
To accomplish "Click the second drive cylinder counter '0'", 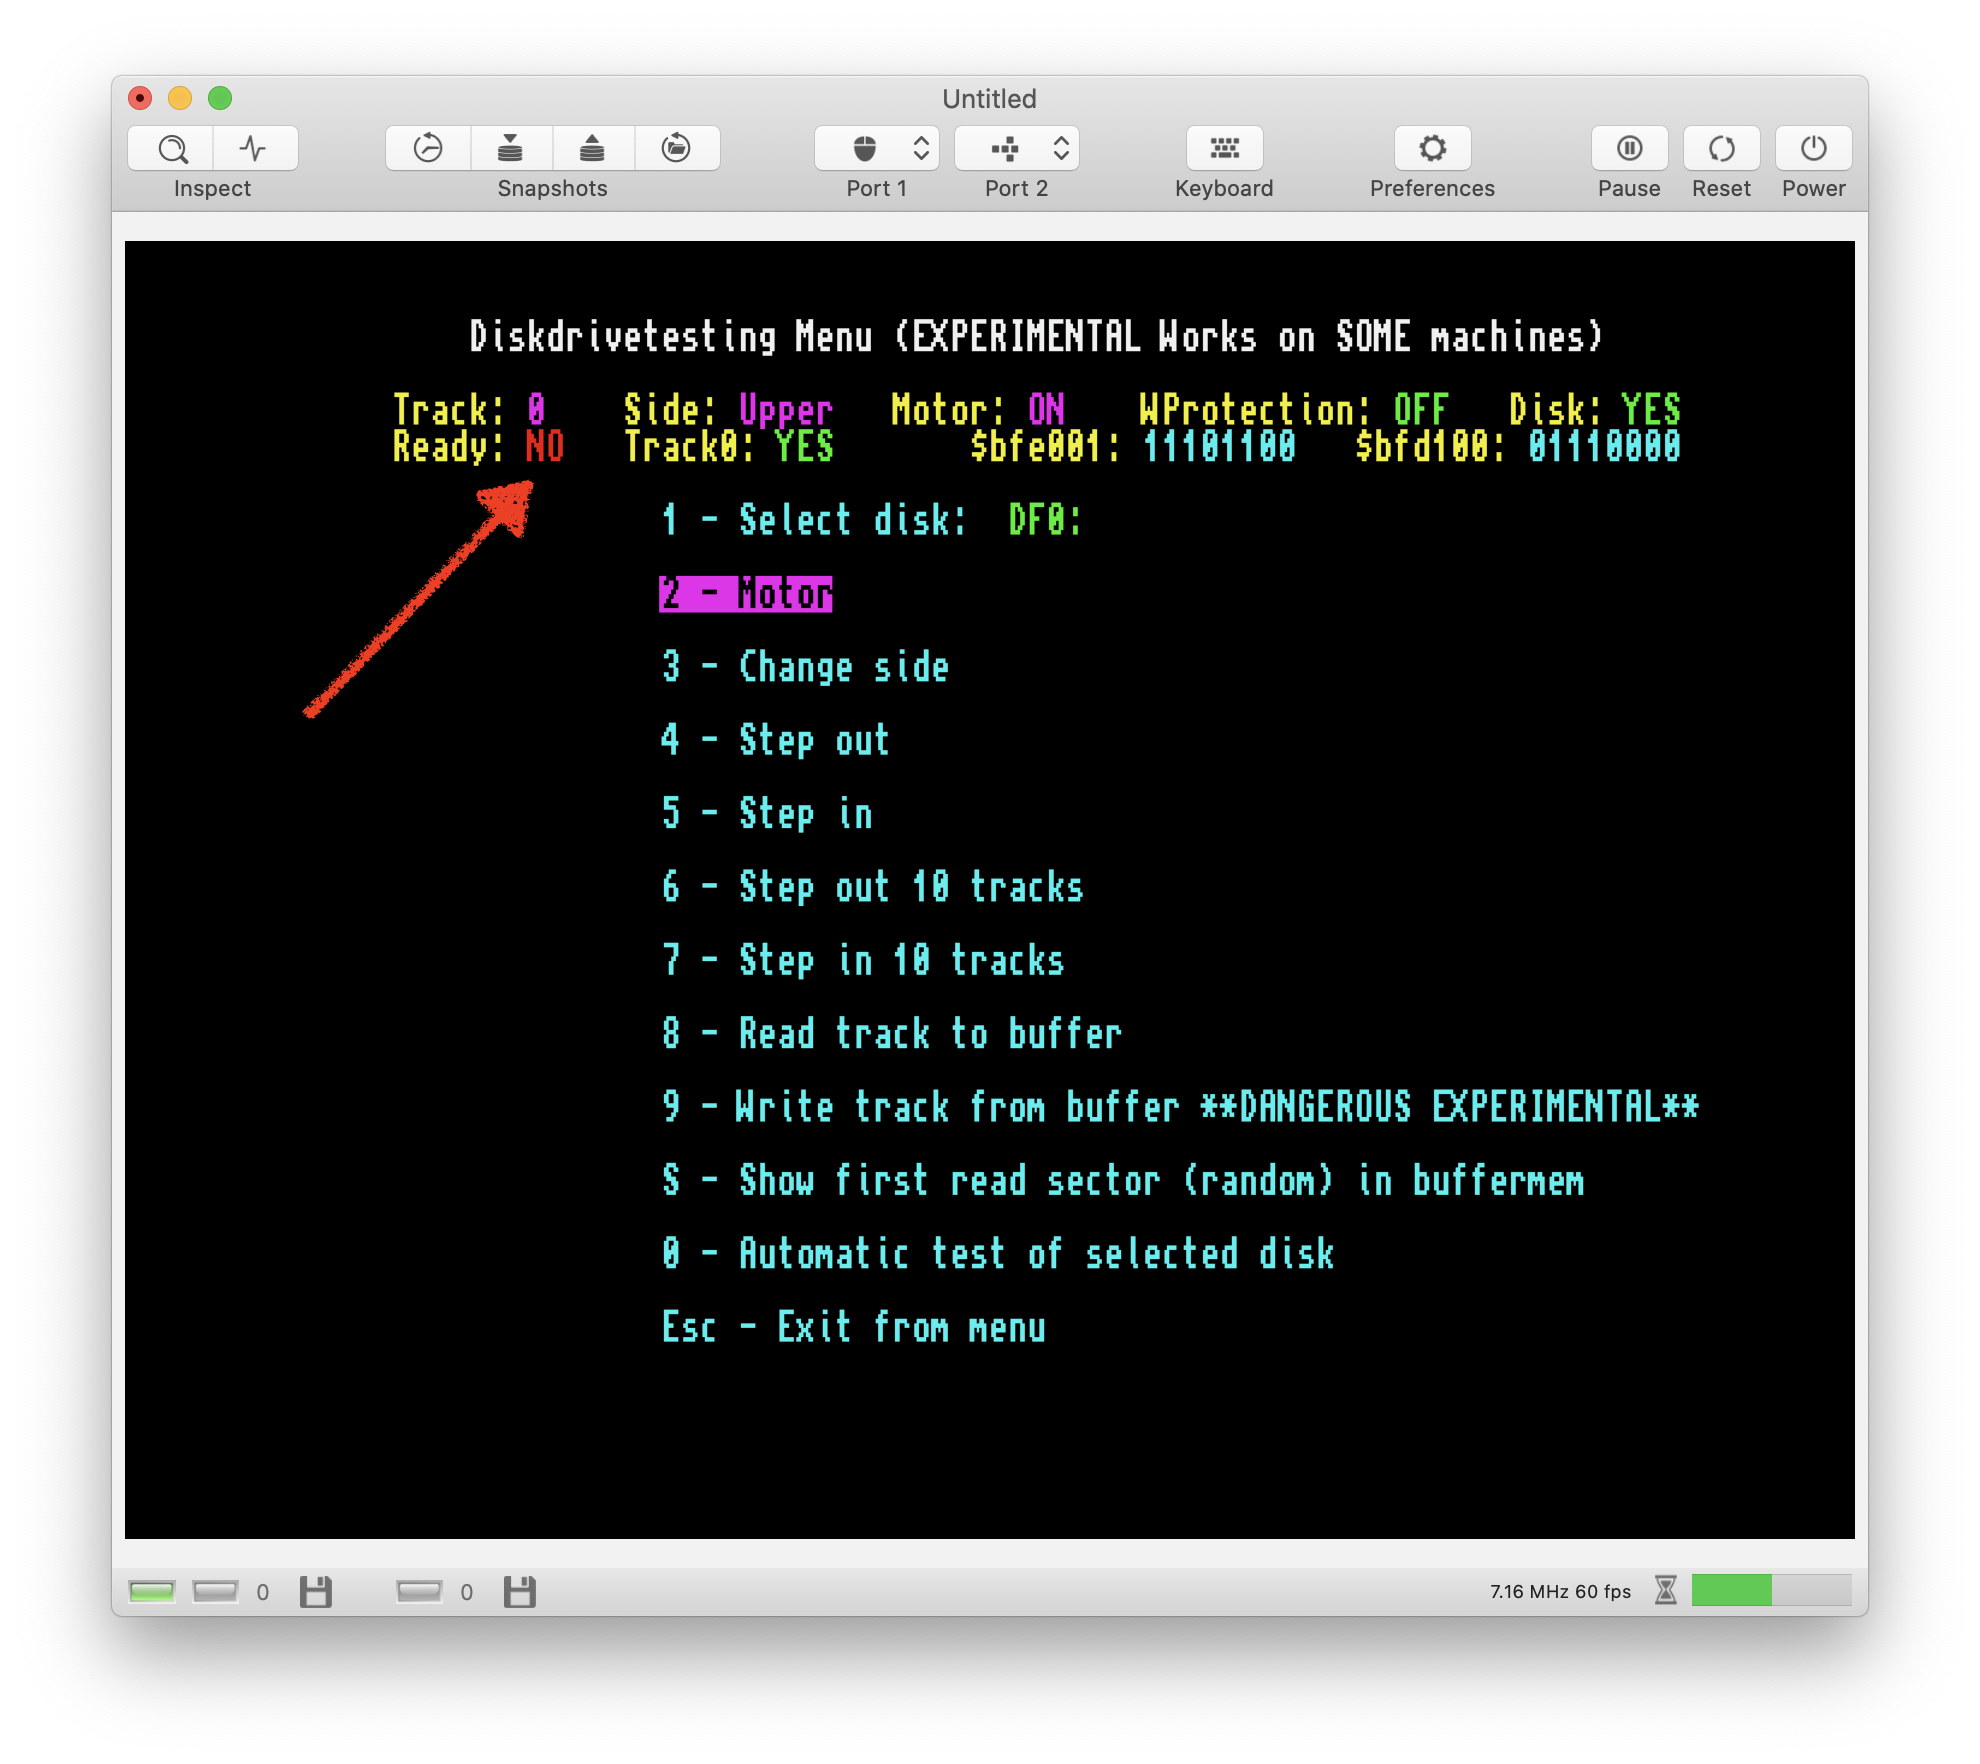I will [x=467, y=1592].
